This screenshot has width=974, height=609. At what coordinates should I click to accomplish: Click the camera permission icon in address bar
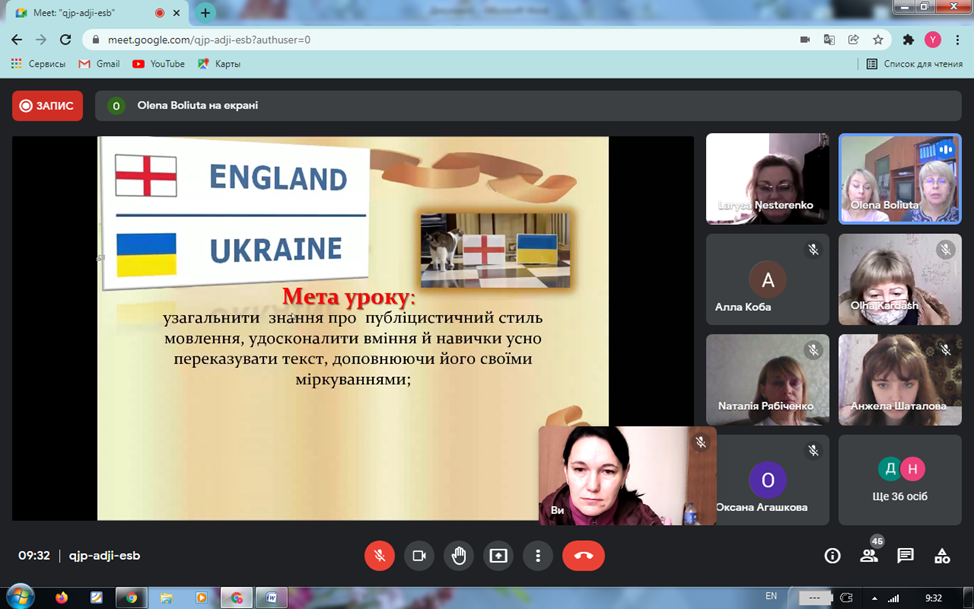coord(805,40)
